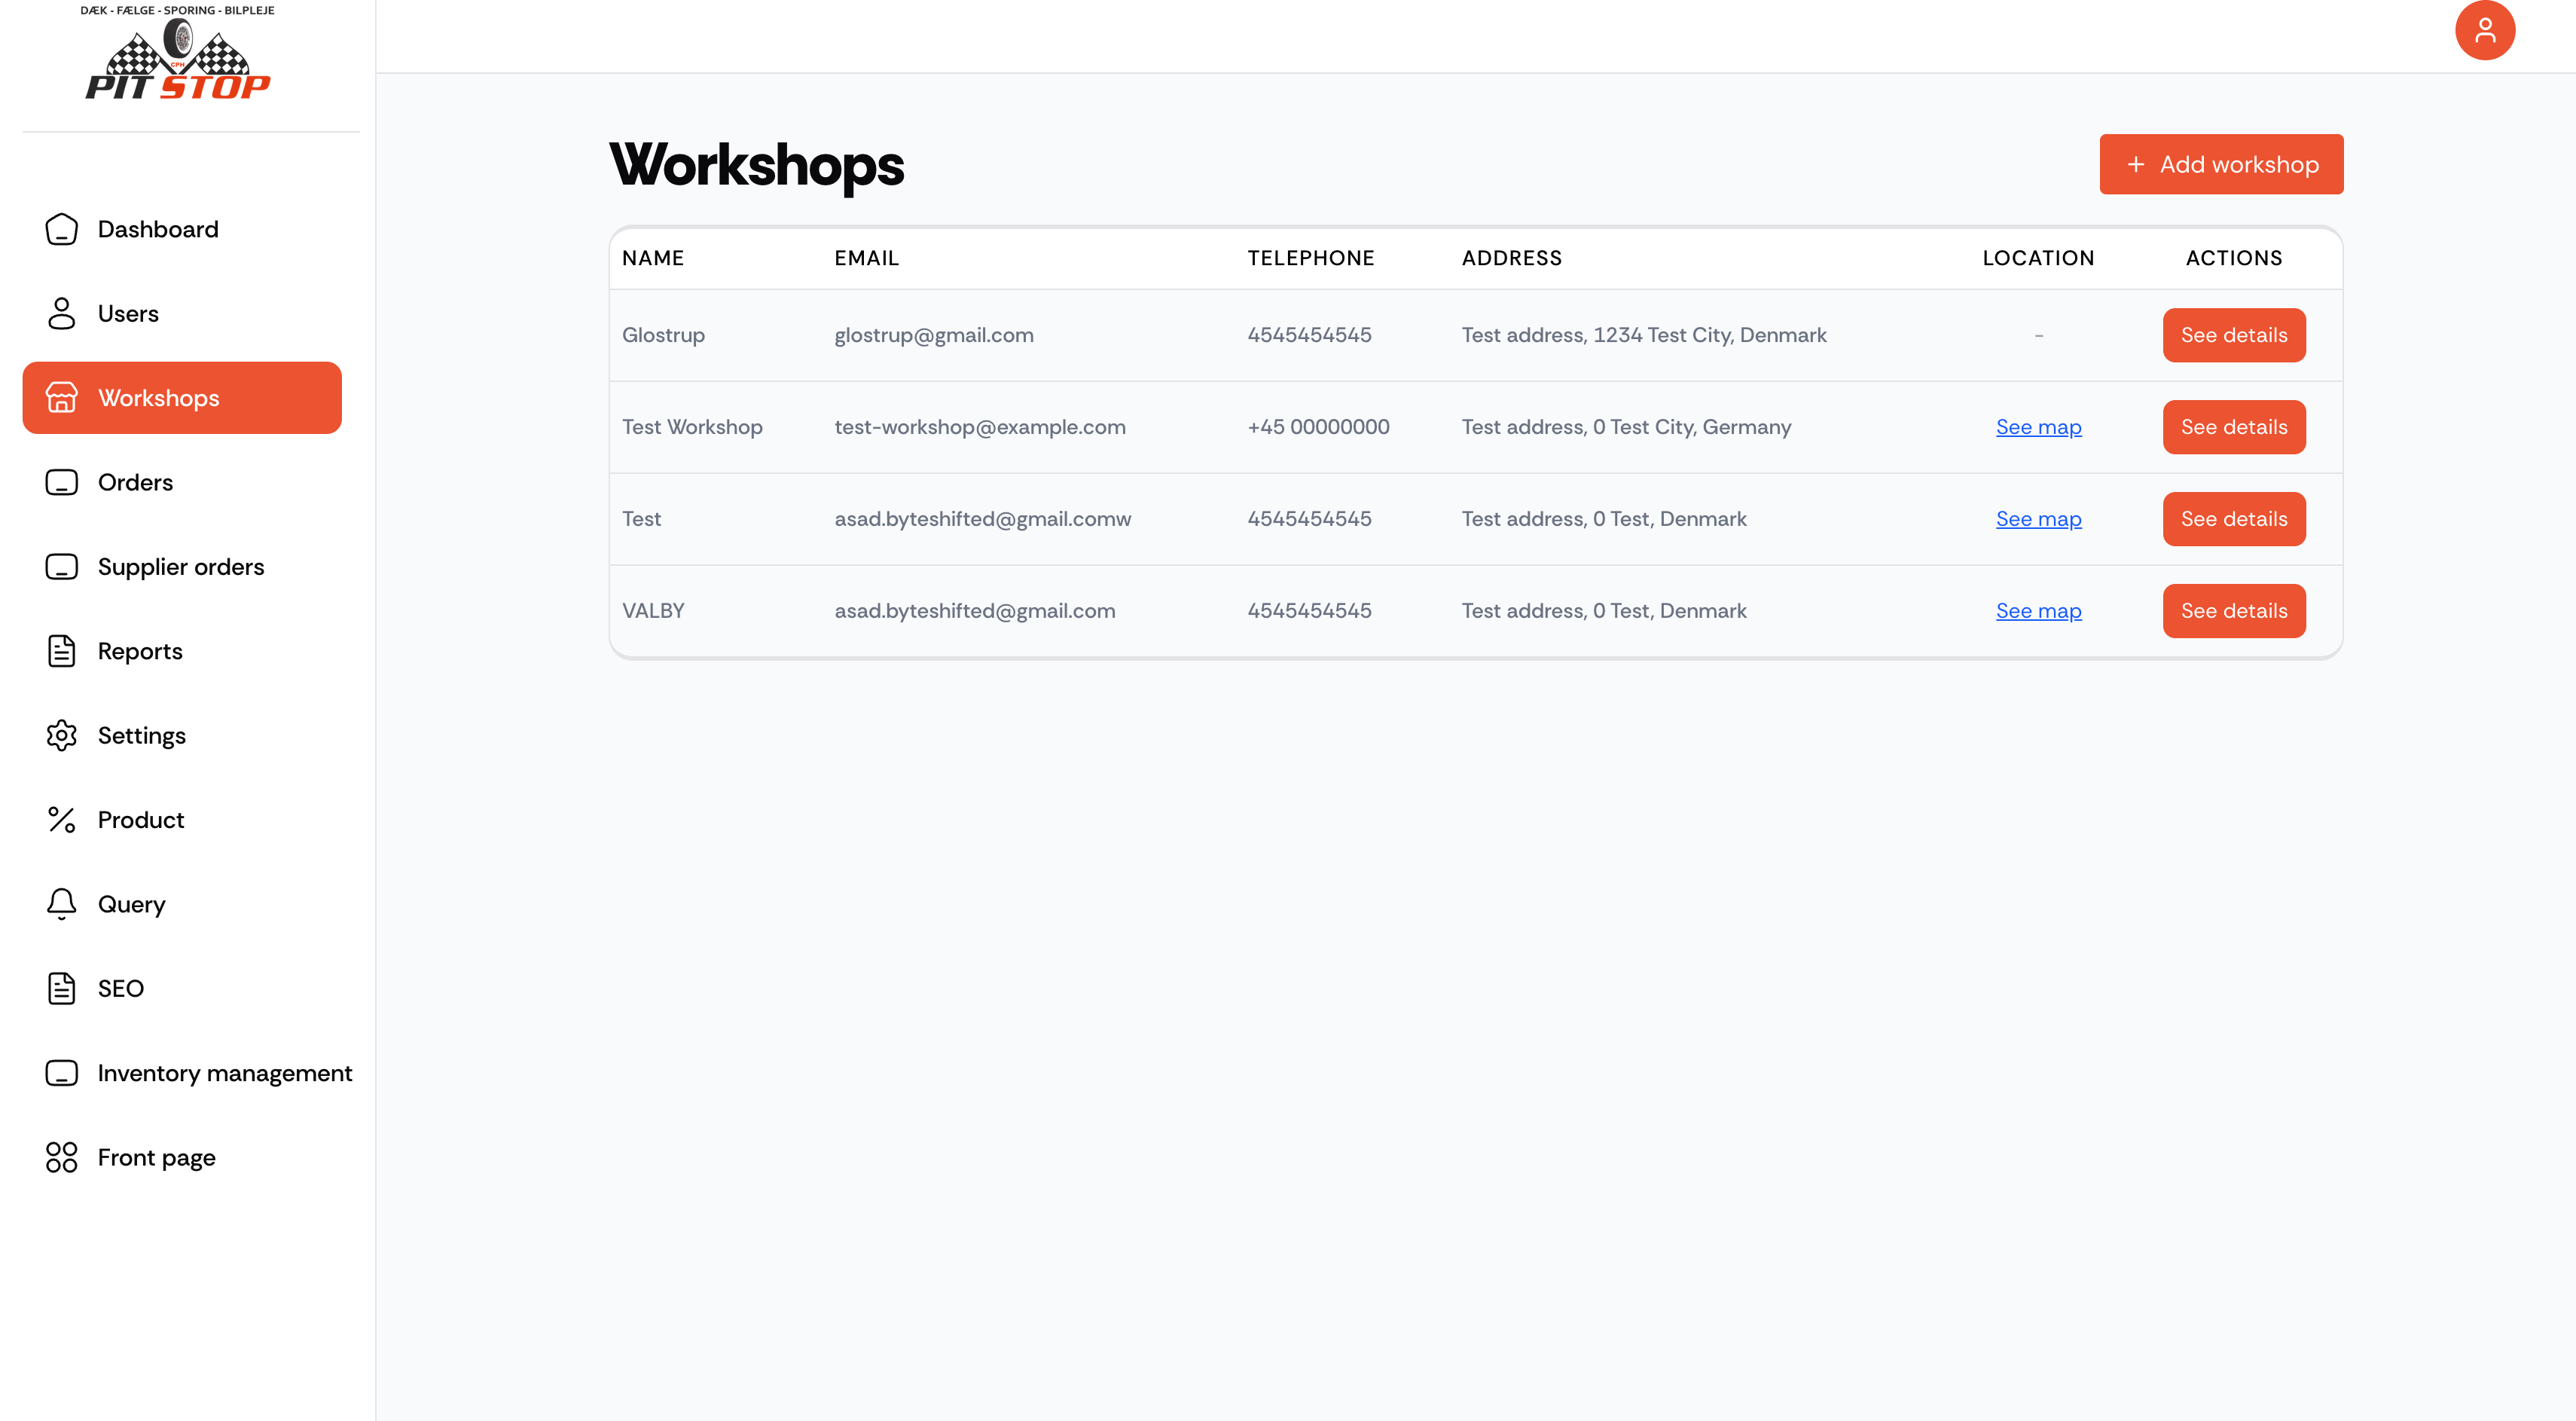Click the Inventory management icon

pos(61,1073)
